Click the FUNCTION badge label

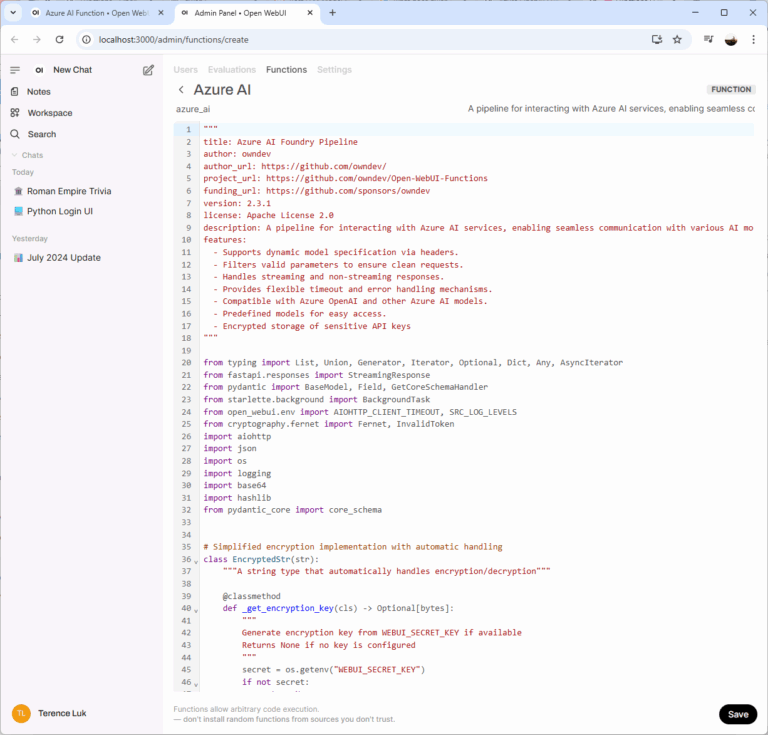click(x=731, y=90)
